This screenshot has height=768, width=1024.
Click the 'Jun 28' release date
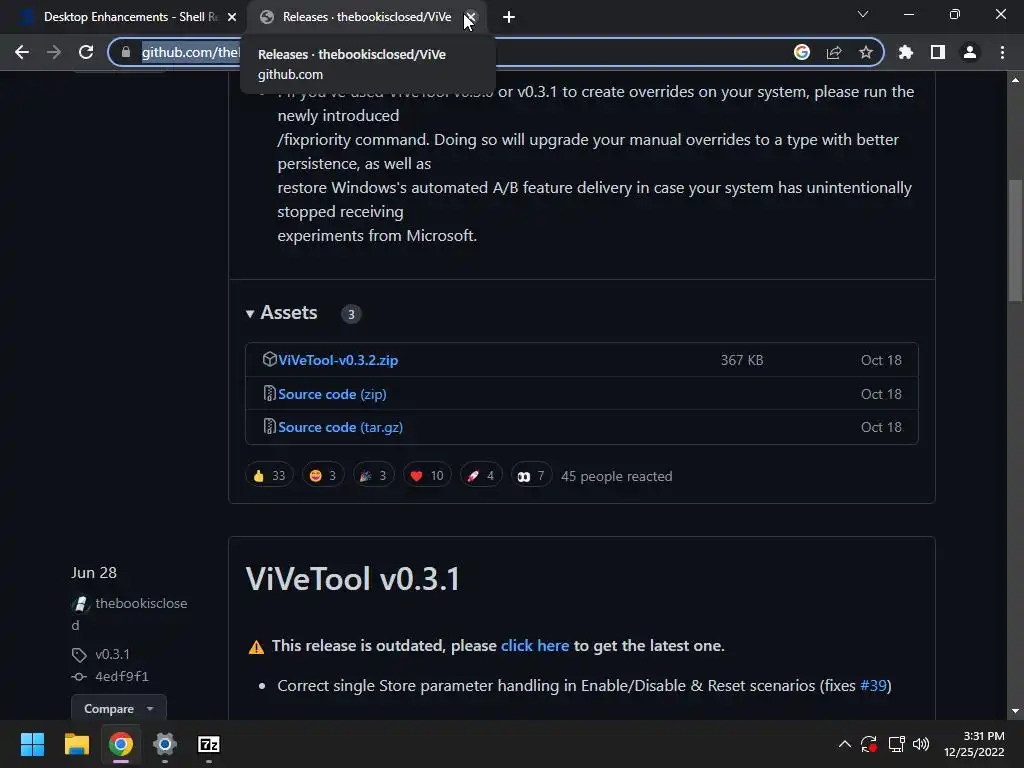pos(94,573)
